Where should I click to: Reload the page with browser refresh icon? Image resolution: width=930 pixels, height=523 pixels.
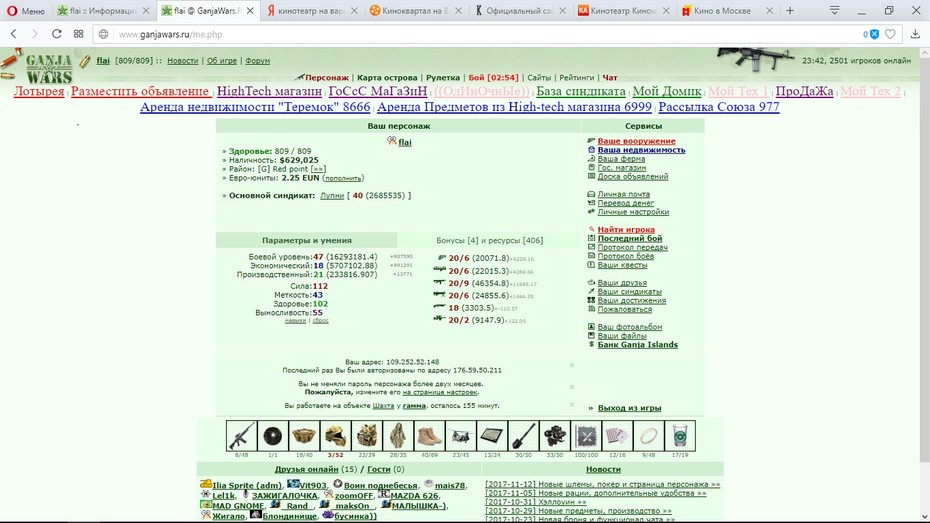tap(56, 34)
